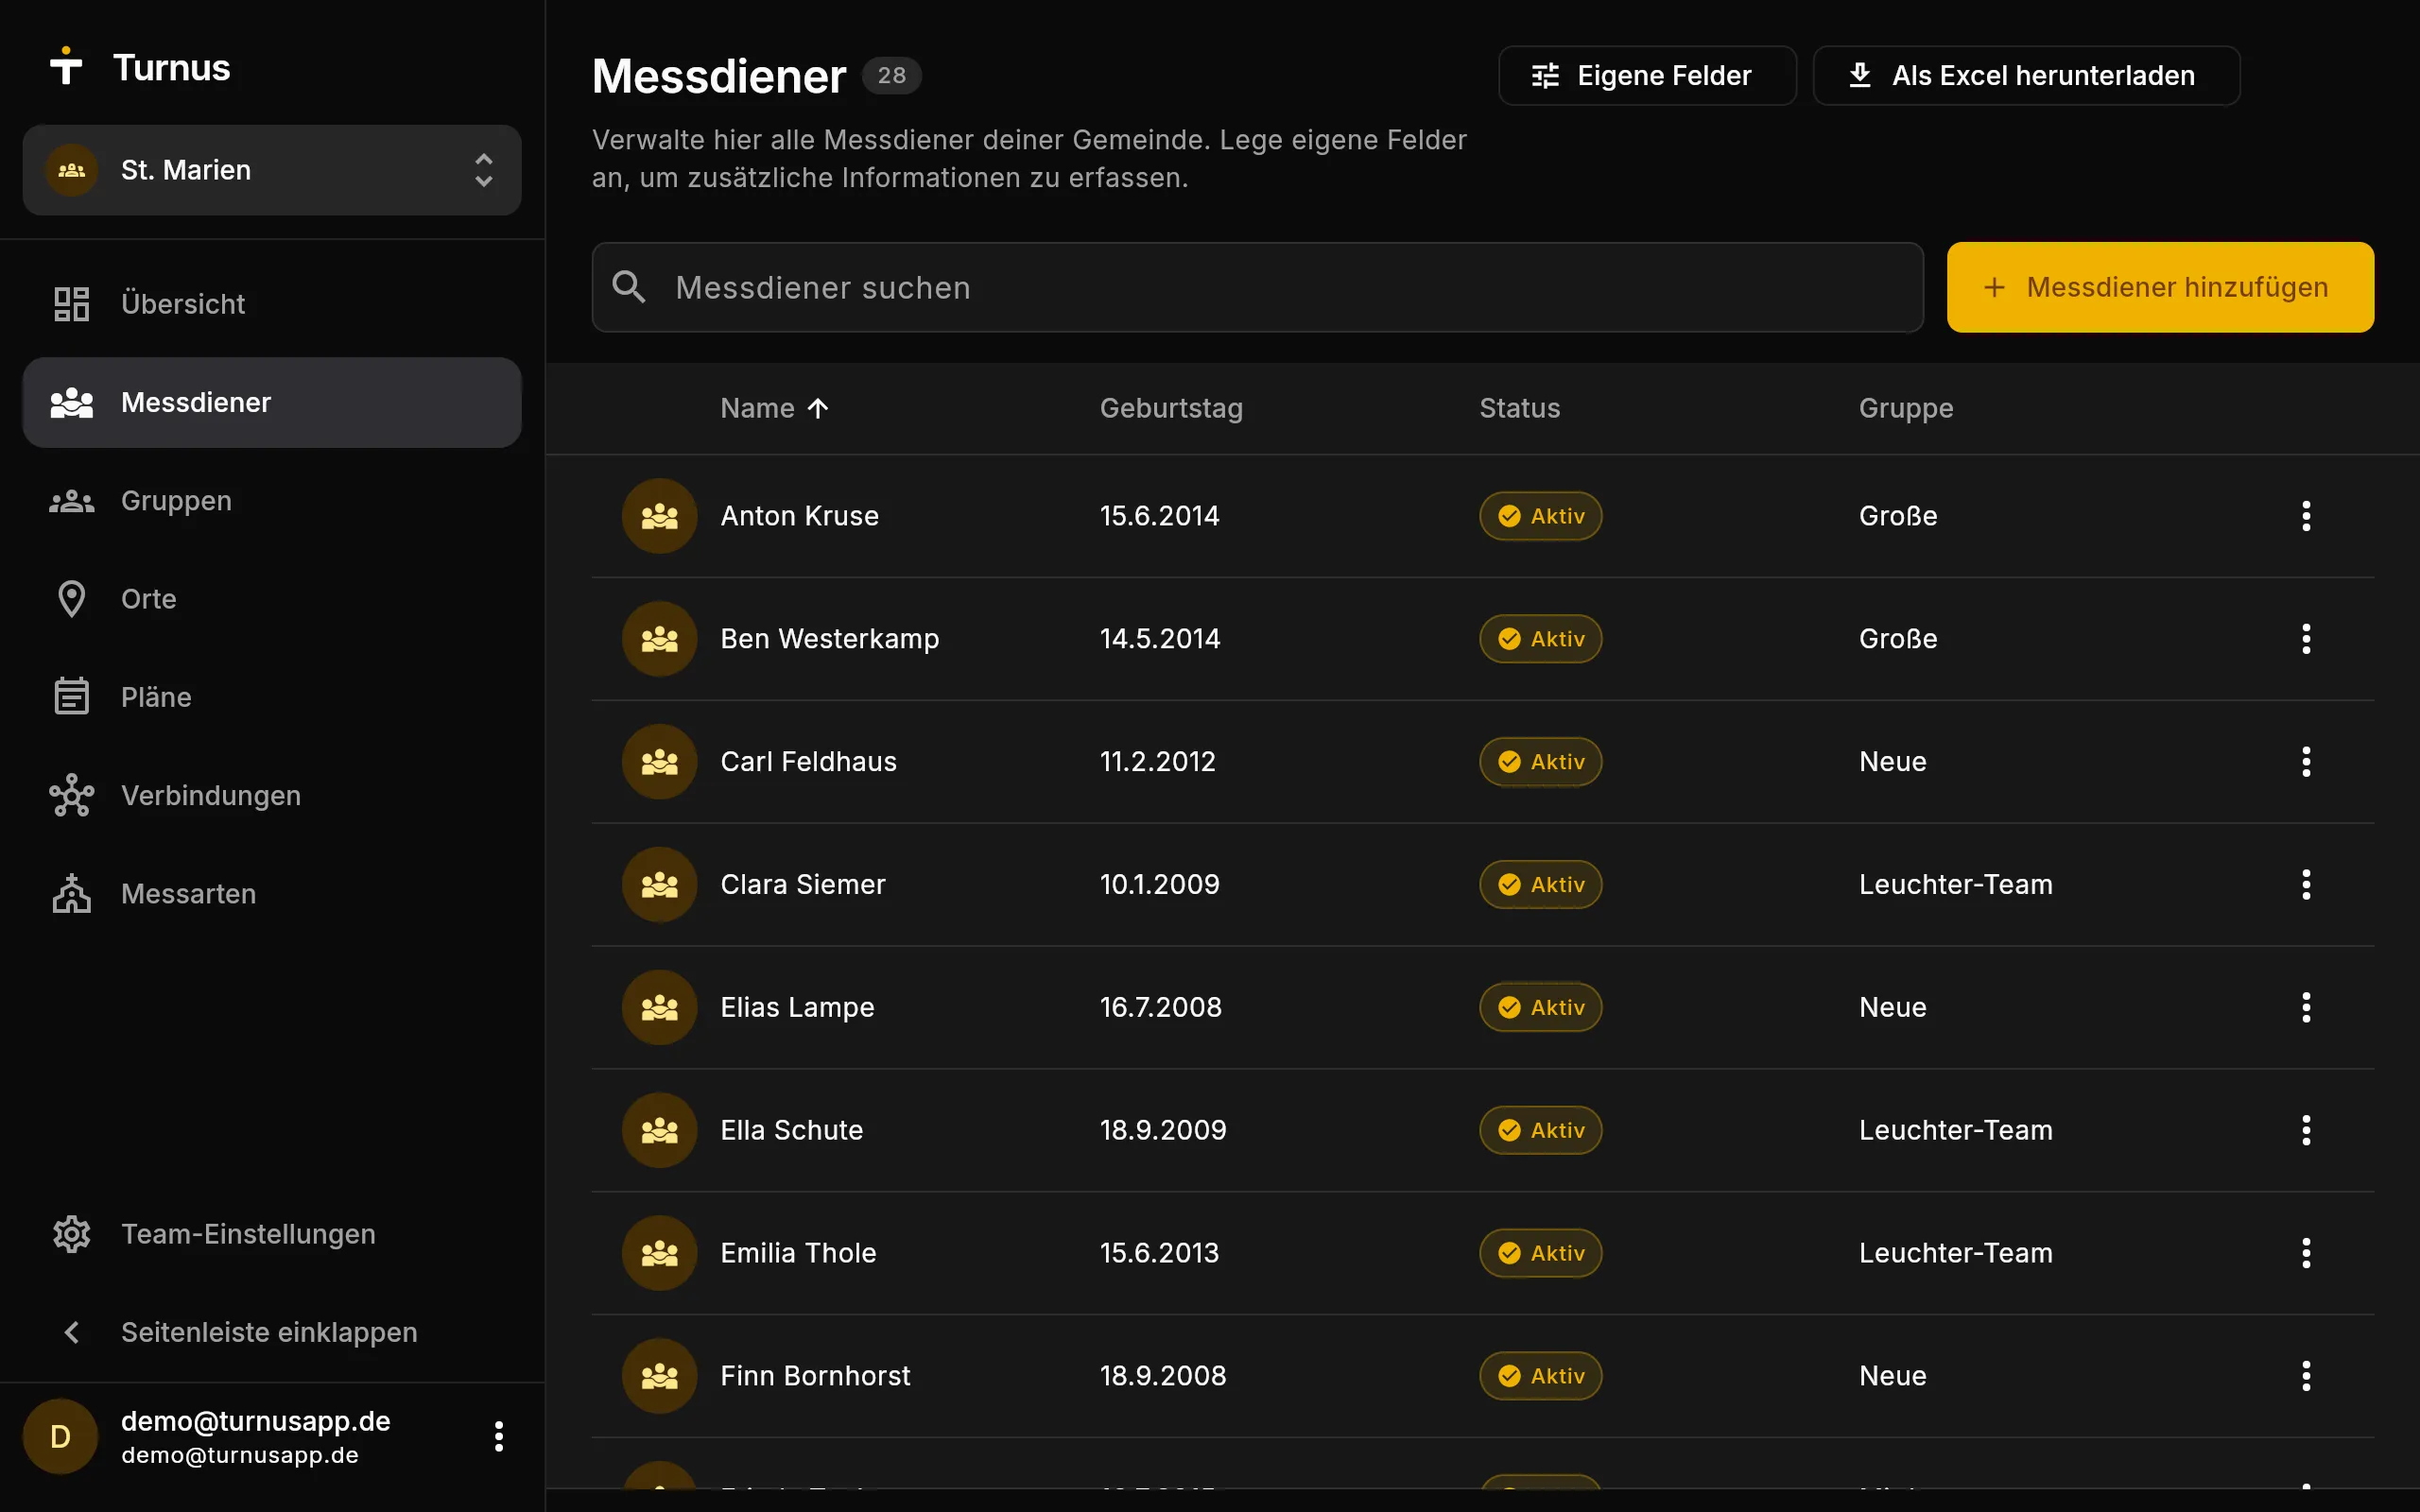Go to Übersicht in the sidebar
Image resolution: width=2420 pixels, height=1512 pixels.
pos(272,304)
